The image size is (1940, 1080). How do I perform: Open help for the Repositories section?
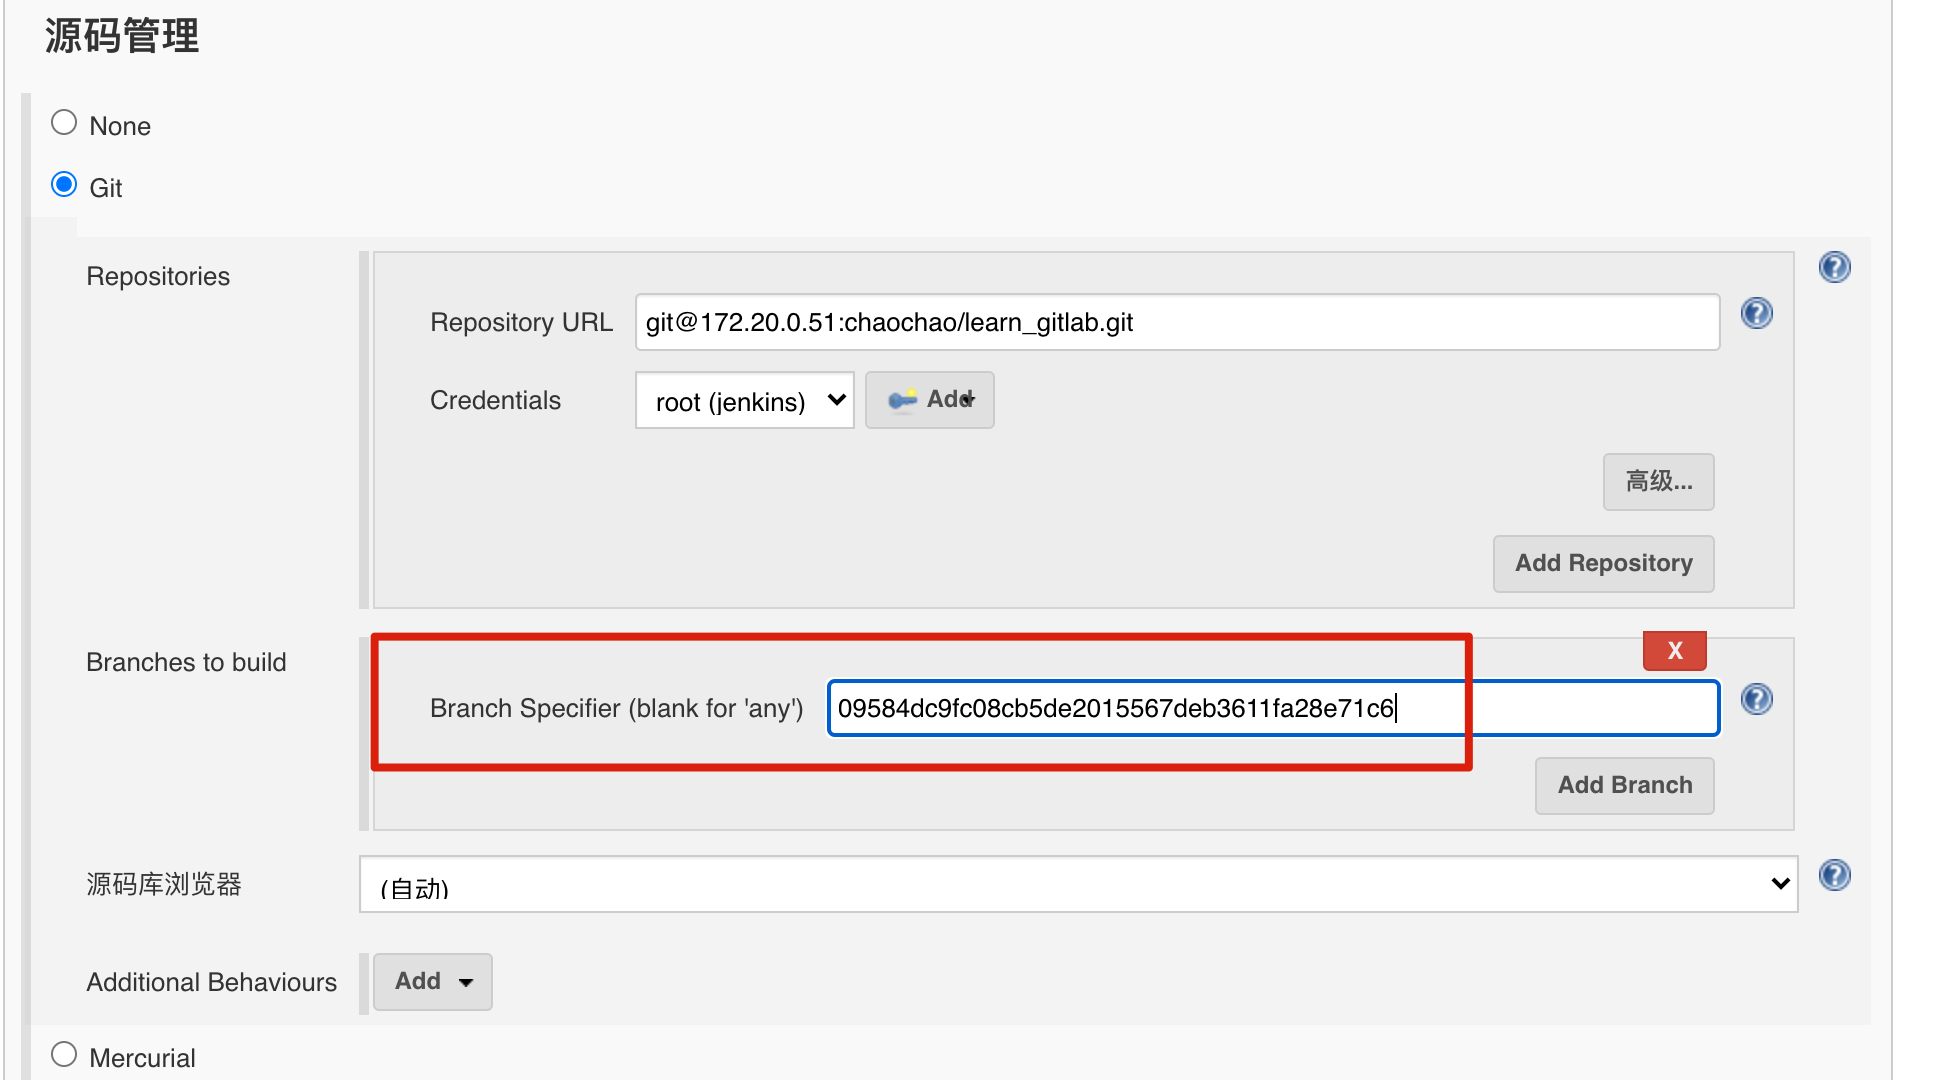(x=1834, y=267)
